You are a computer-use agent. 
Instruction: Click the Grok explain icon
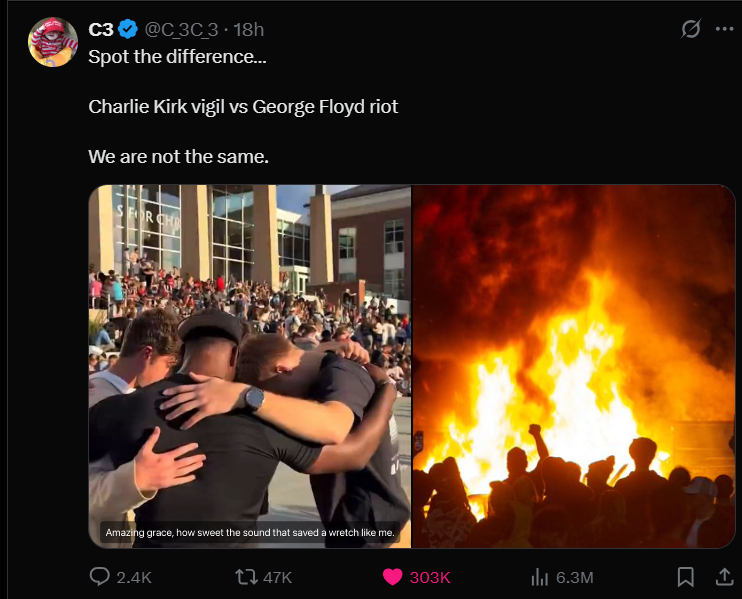pyautogui.click(x=690, y=29)
